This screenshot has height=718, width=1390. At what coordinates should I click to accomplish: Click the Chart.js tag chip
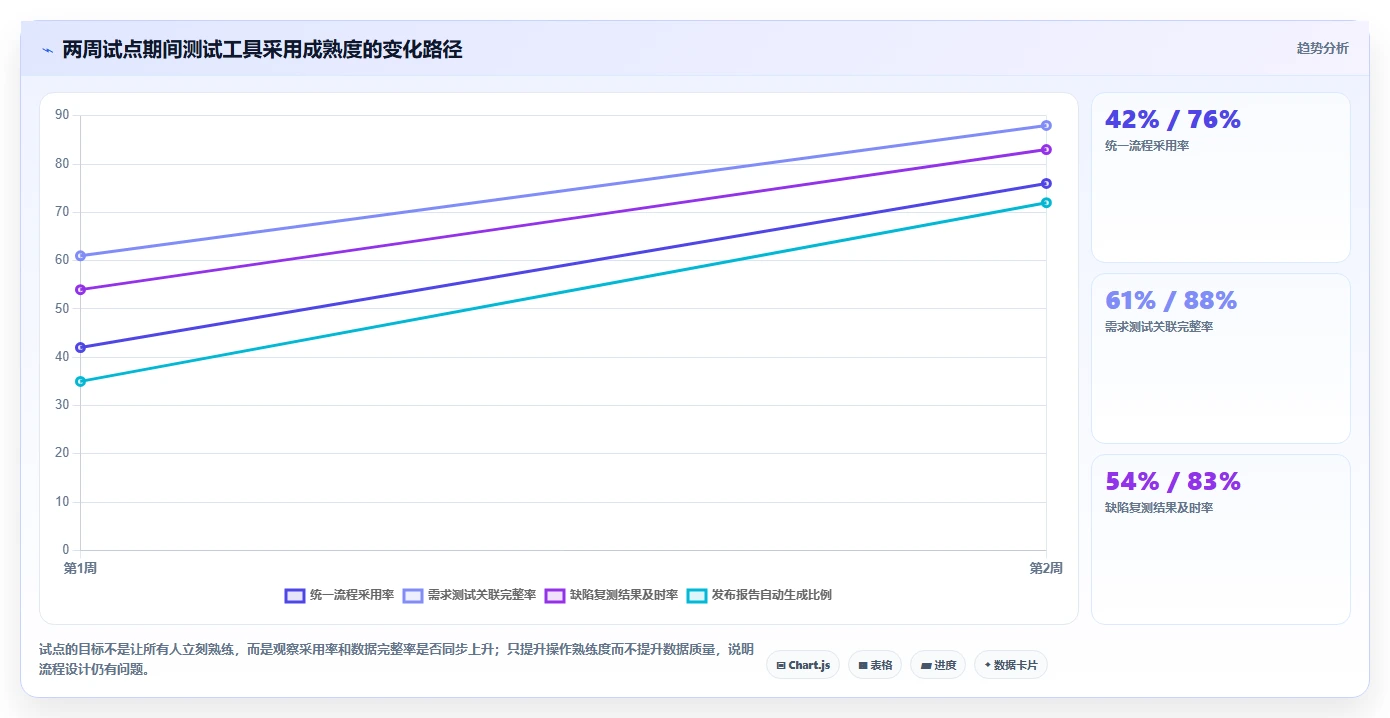pos(803,665)
